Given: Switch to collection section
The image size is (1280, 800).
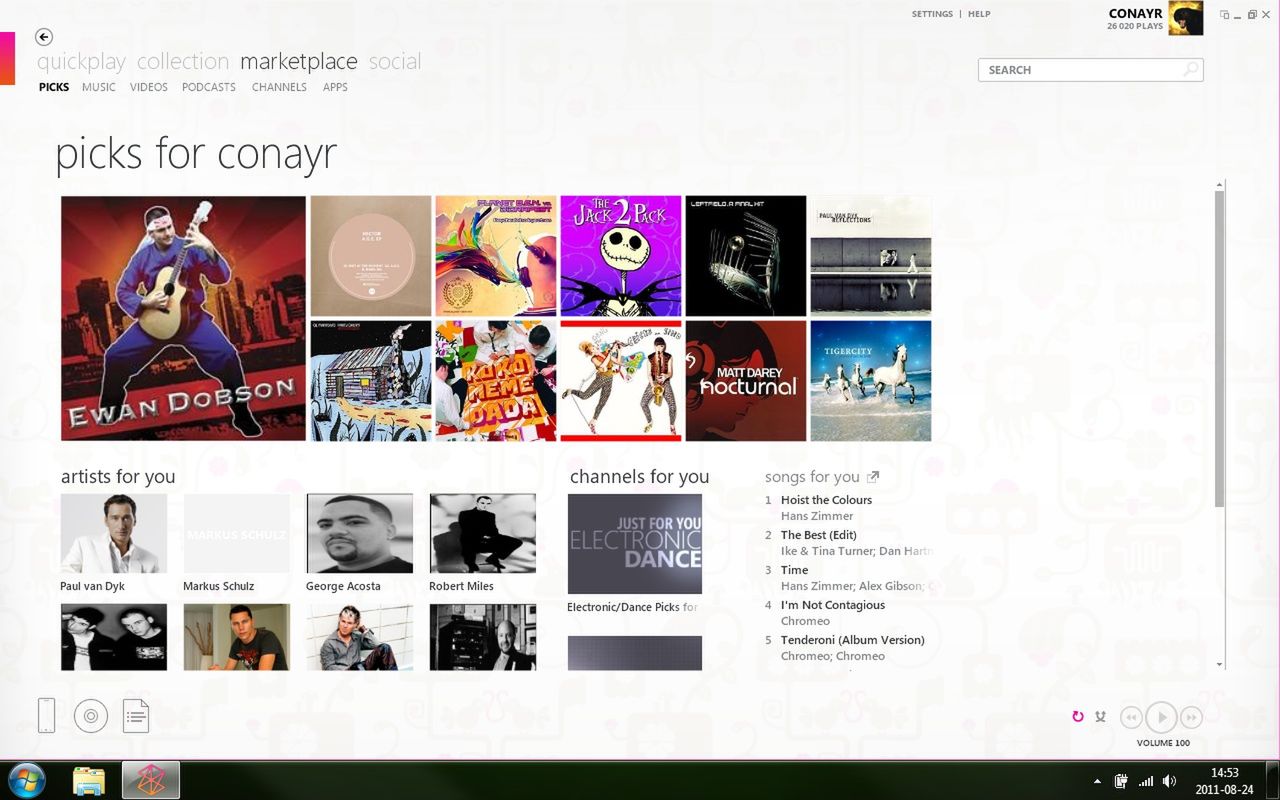Looking at the screenshot, I should point(183,62).
